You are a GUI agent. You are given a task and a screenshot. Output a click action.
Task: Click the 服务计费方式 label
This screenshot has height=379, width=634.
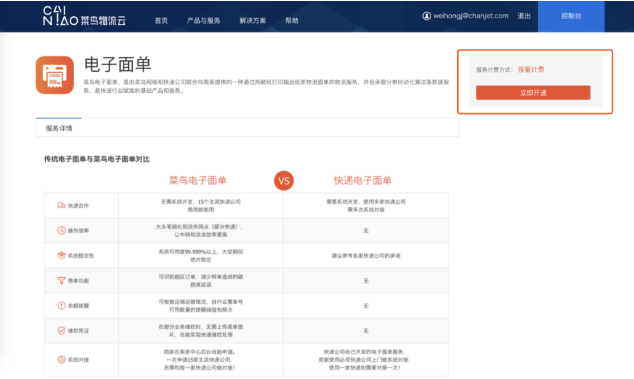coord(494,70)
